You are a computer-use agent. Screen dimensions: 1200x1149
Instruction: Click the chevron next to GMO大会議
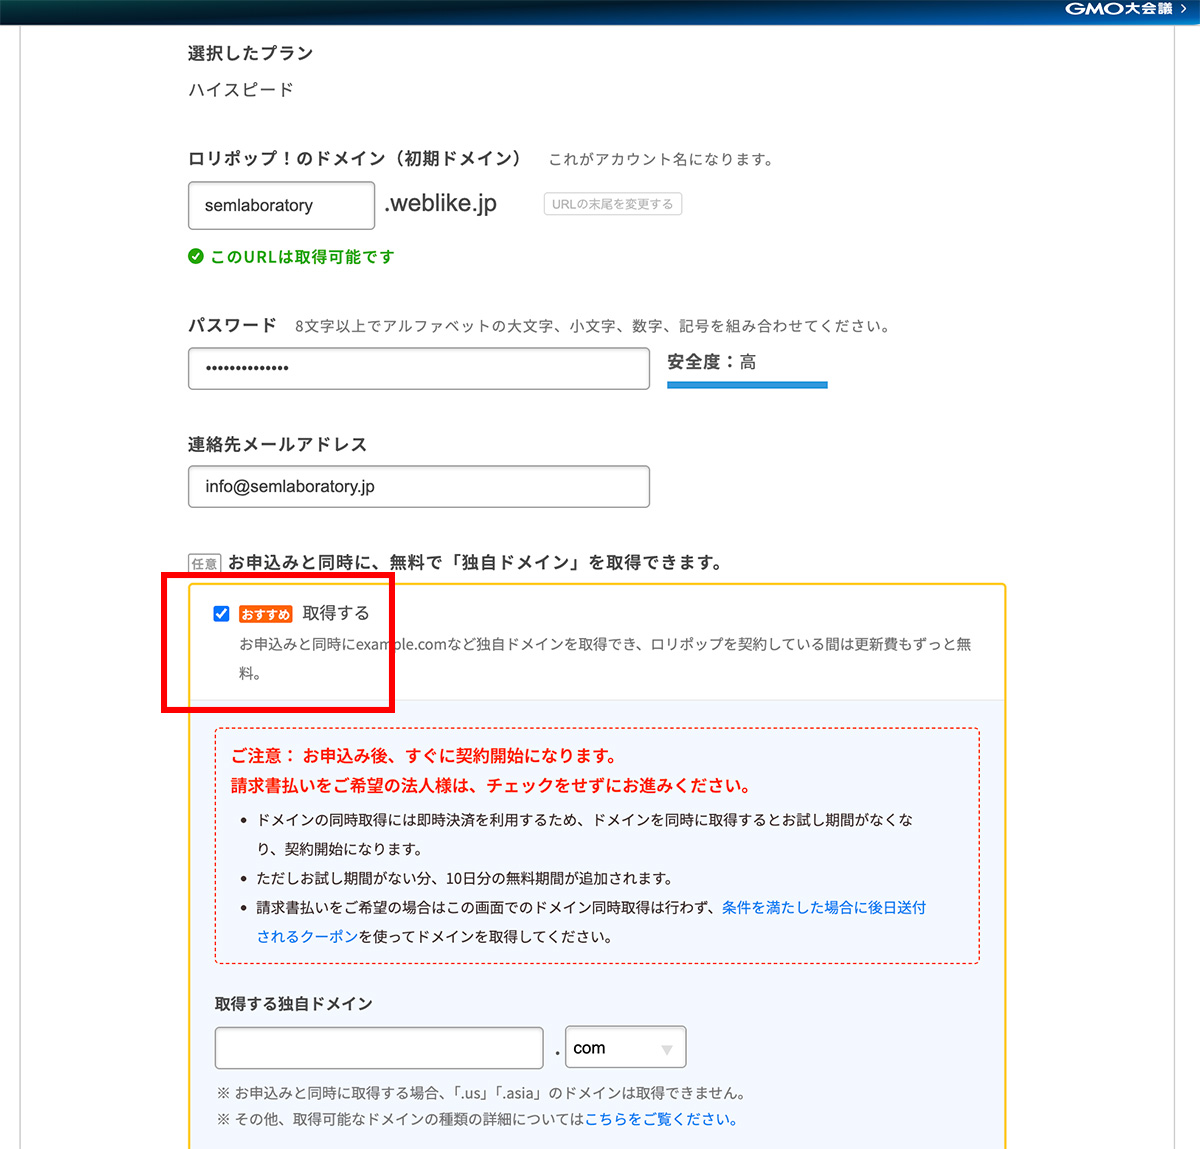point(1183,9)
